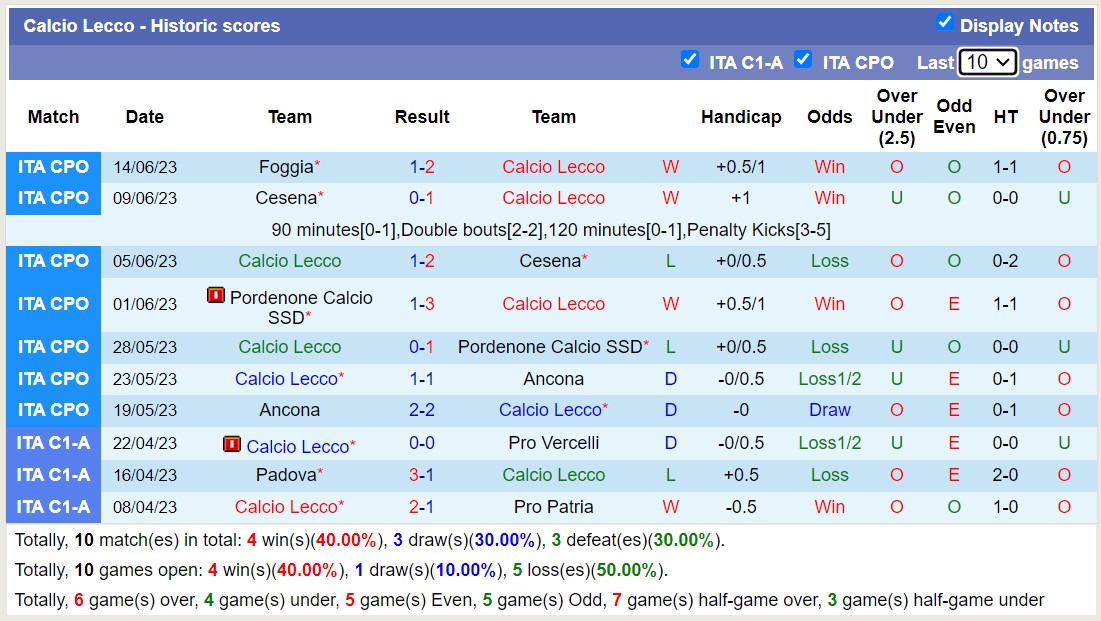Click the Handicap column header
Image resolution: width=1101 pixels, height=621 pixels.
pyautogui.click(x=740, y=117)
